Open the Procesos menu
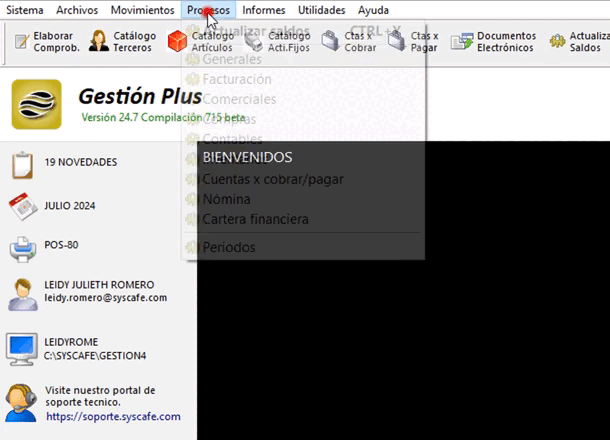Screen dimensions: 610x440 (x=208, y=10)
